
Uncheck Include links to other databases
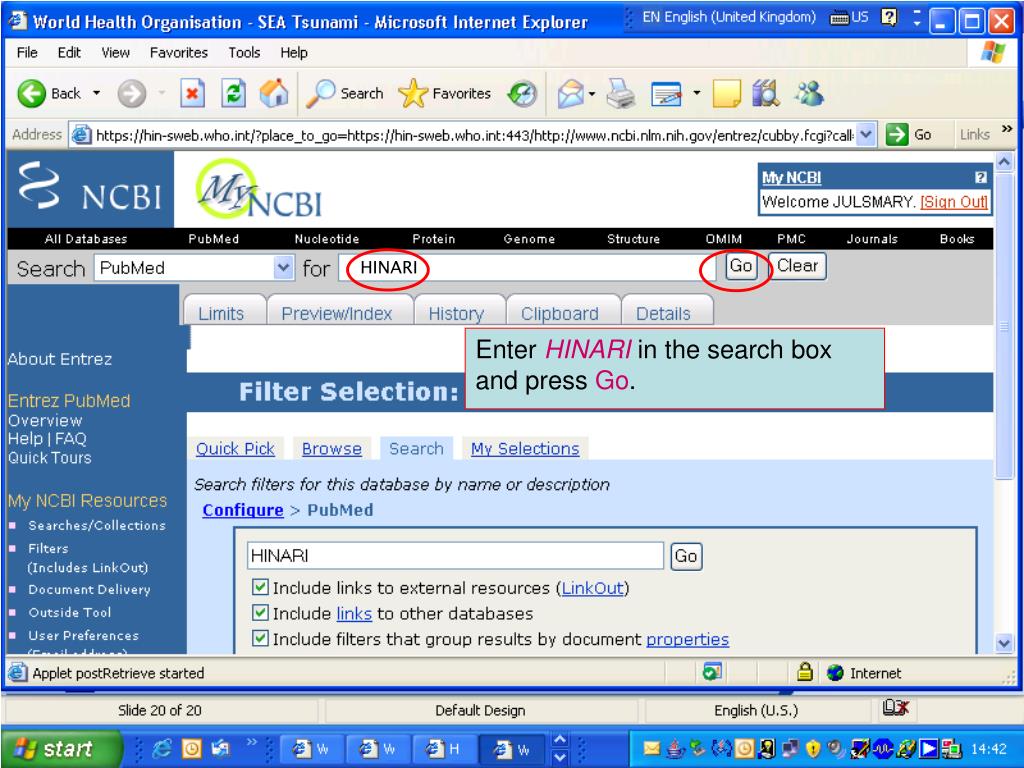tap(260, 613)
